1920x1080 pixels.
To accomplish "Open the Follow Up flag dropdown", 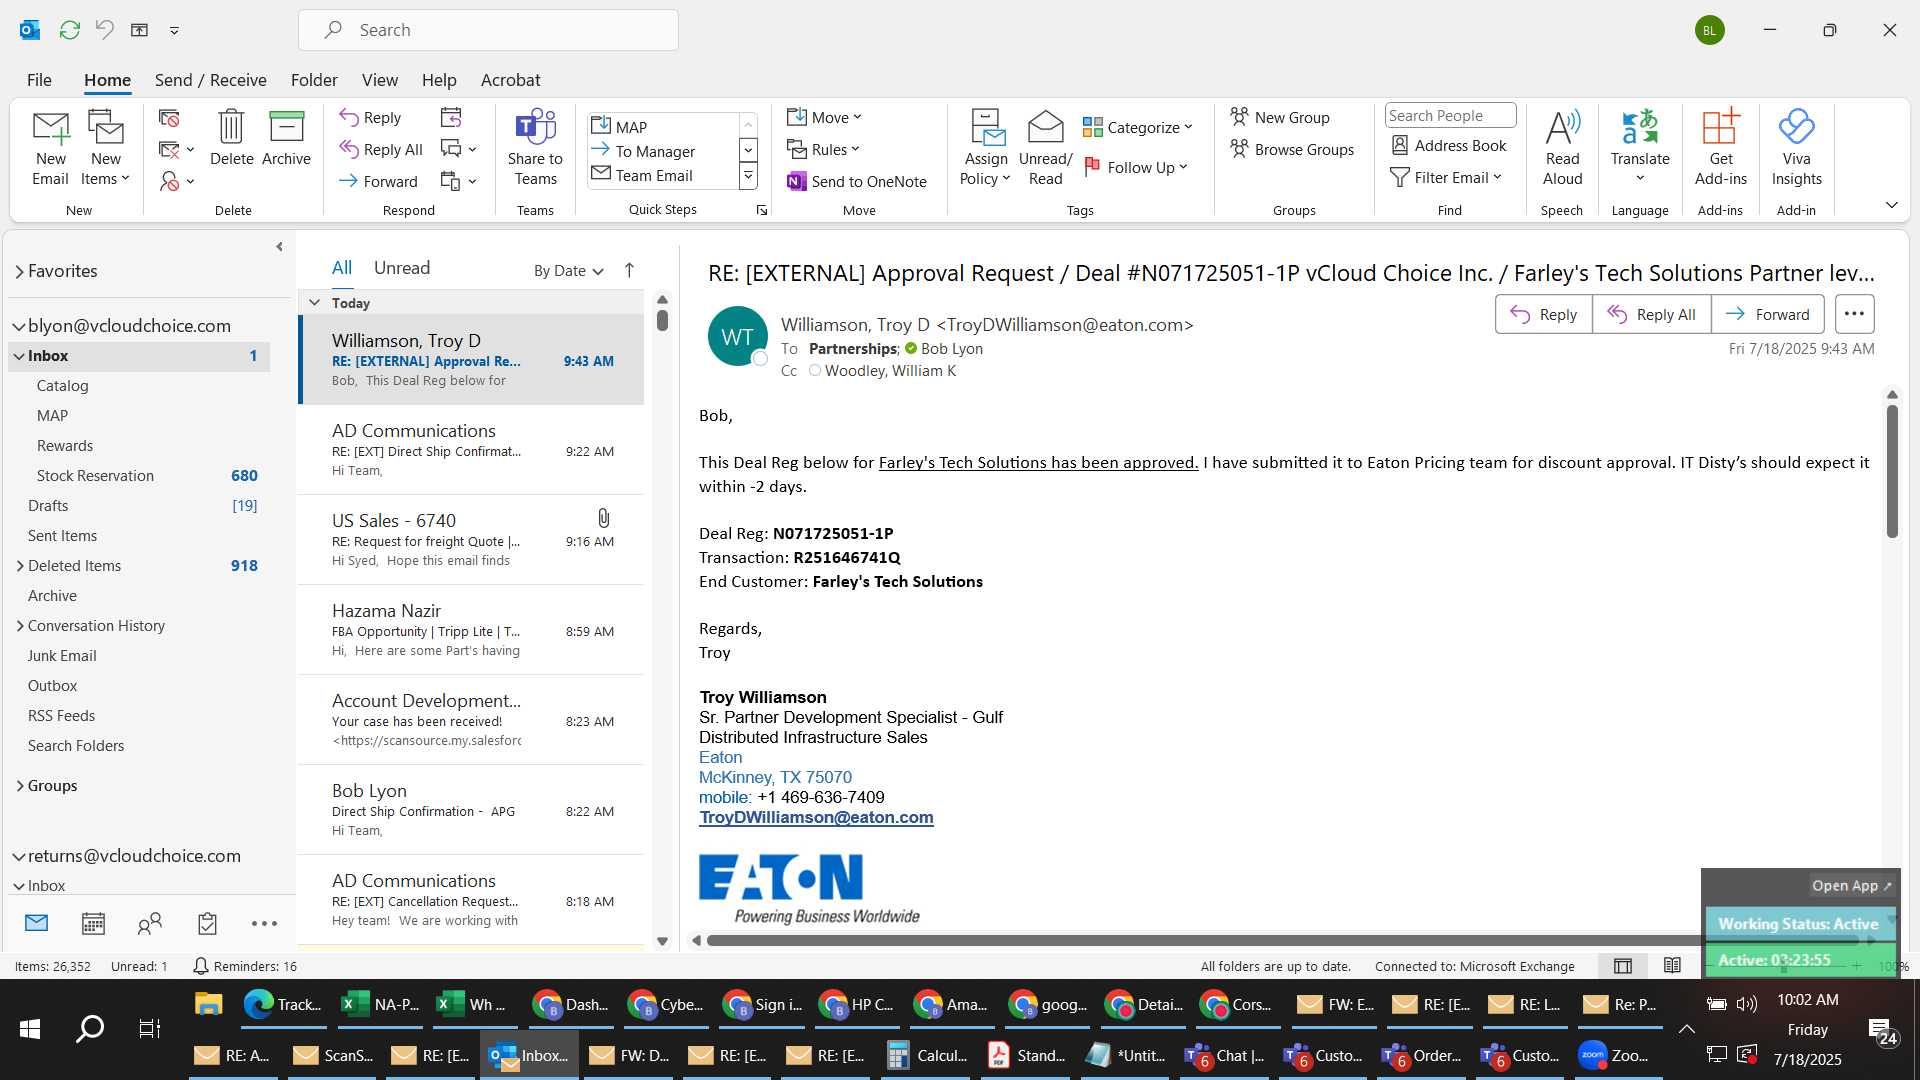I will [x=1135, y=167].
